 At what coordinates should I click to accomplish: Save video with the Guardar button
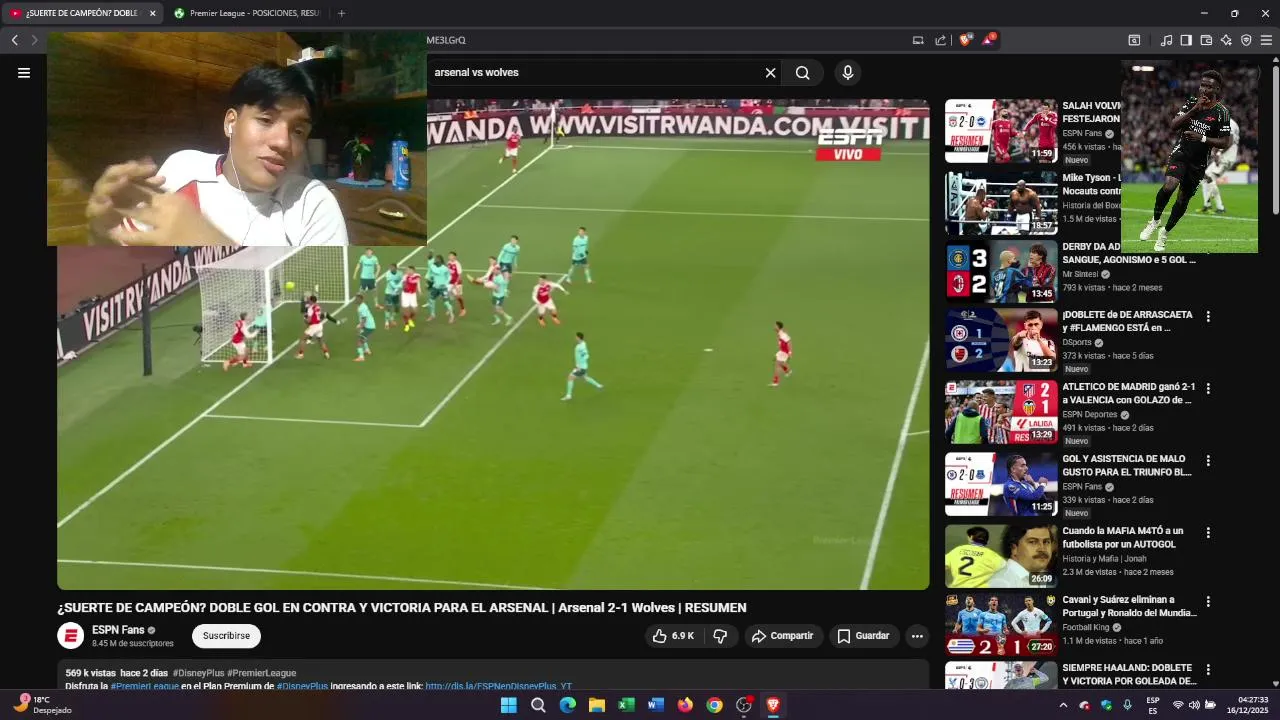click(x=864, y=636)
